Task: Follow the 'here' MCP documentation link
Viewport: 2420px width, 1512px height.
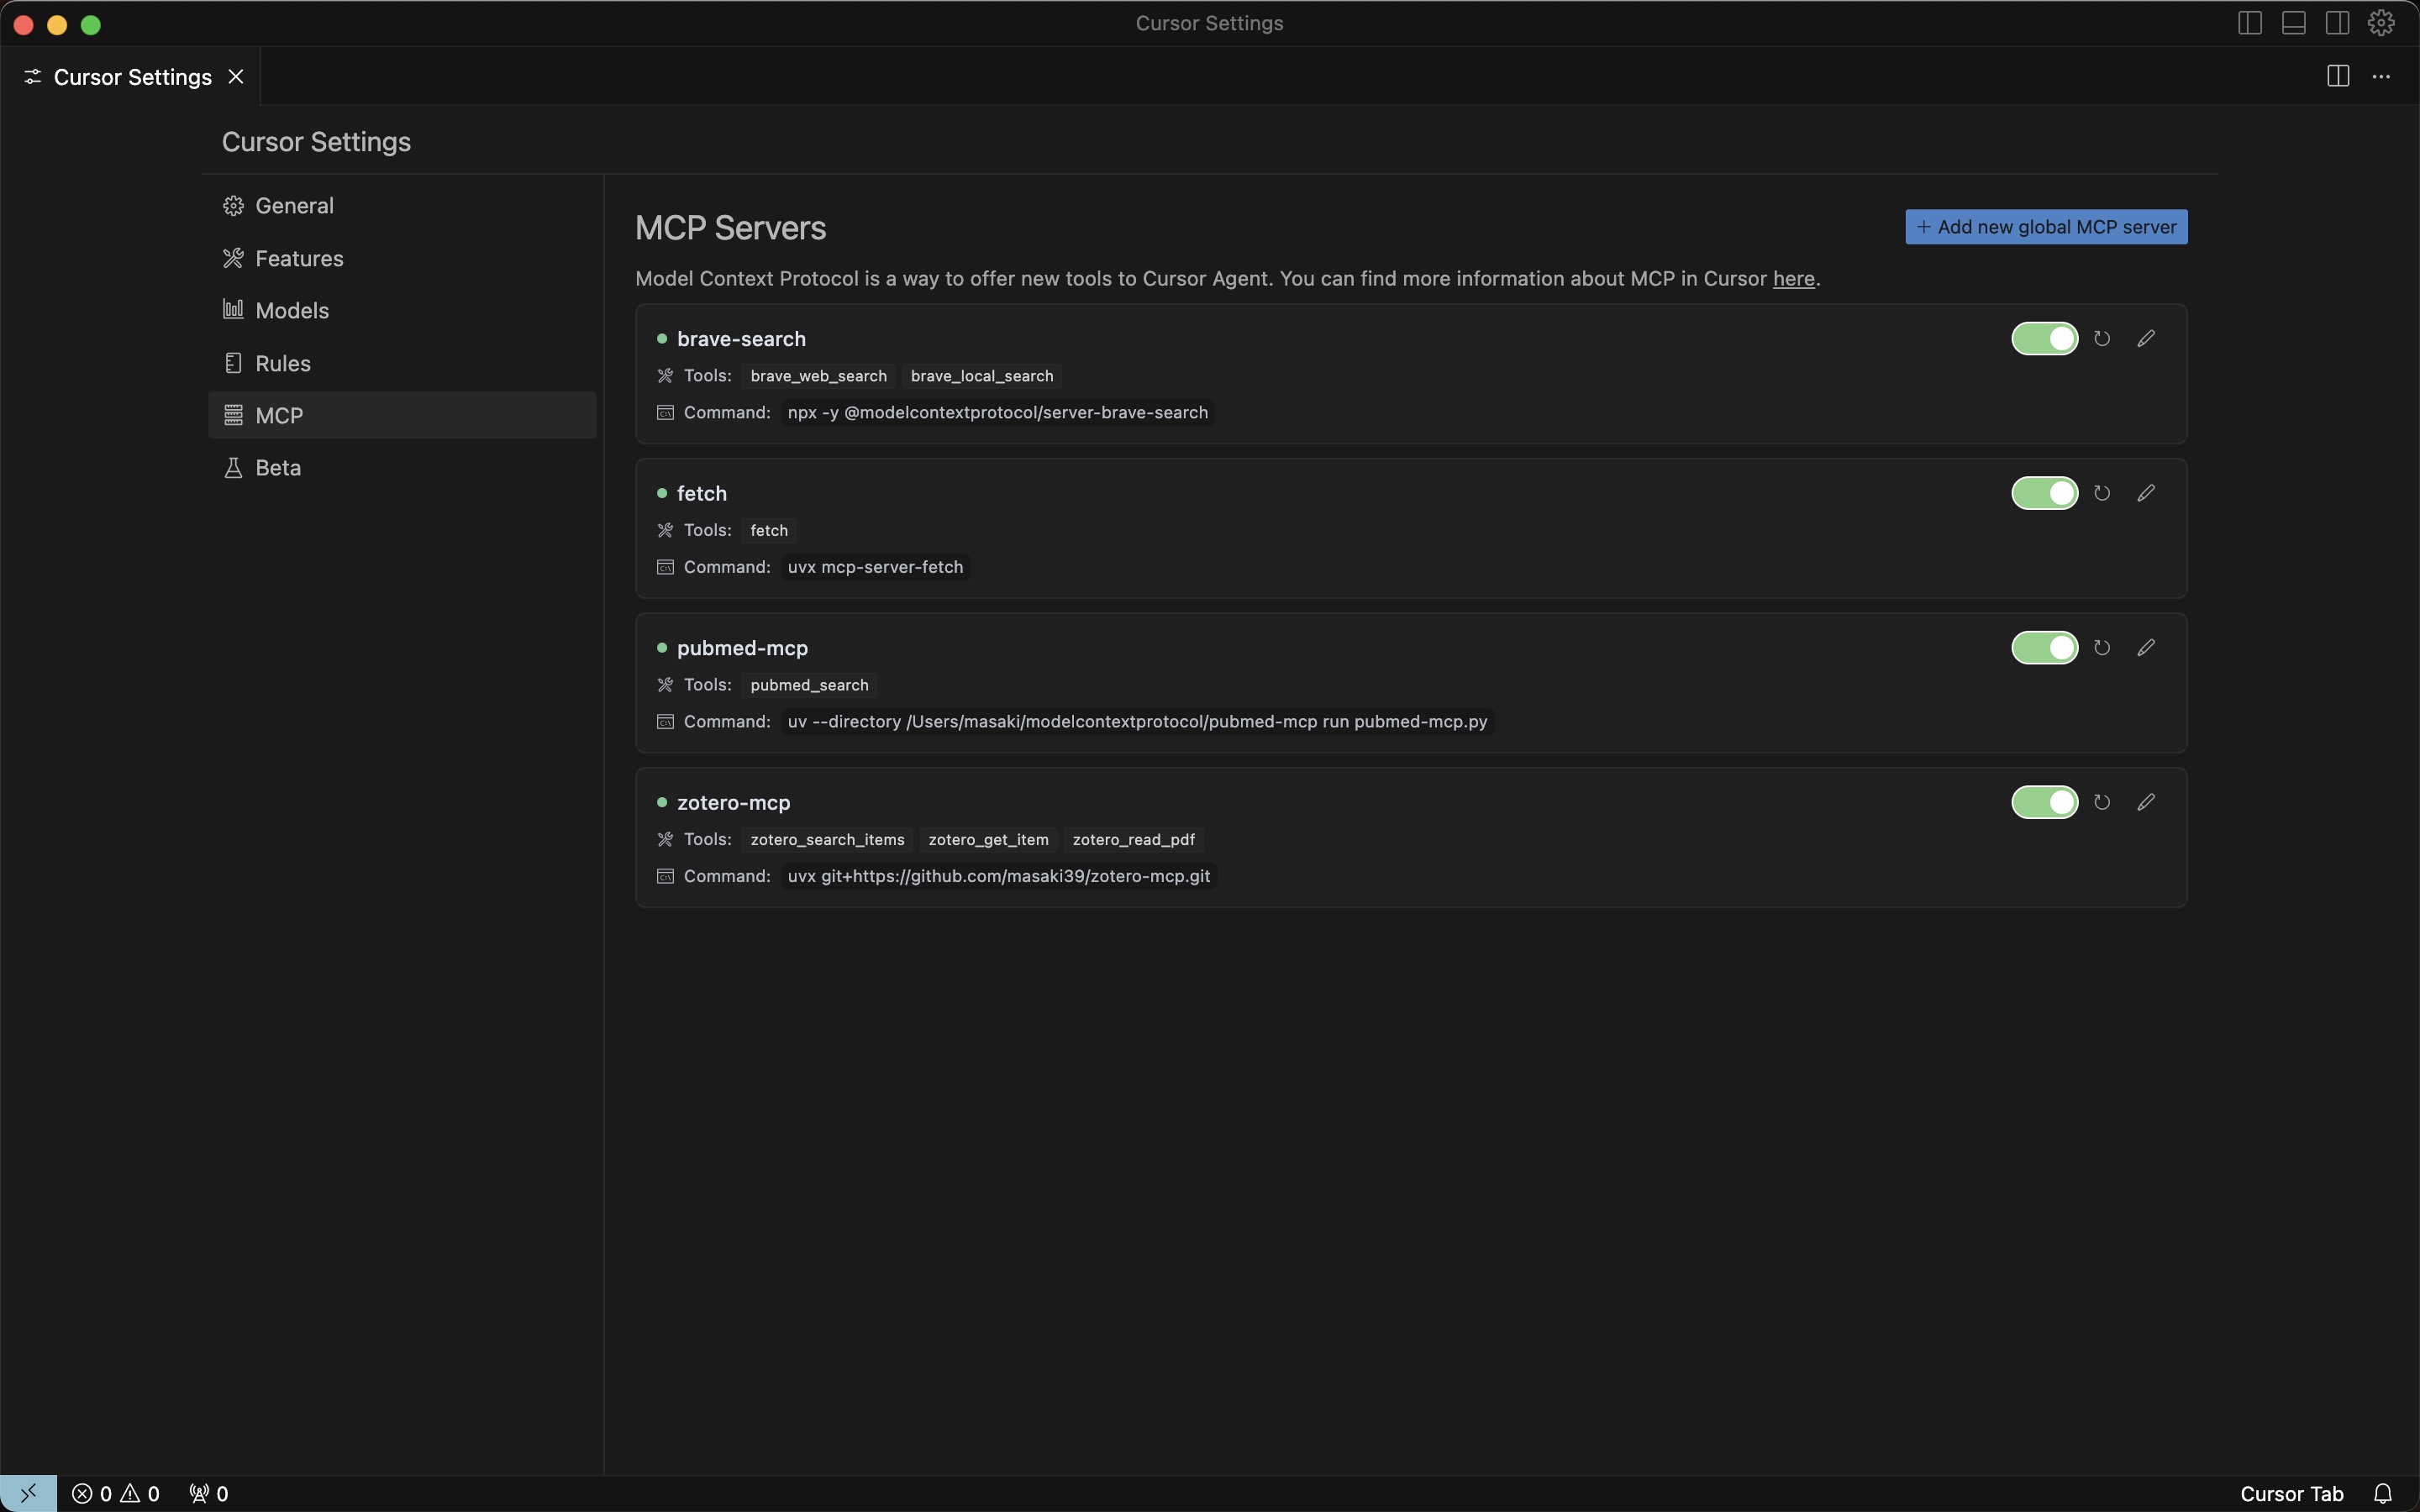Action: pyautogui.click(x=1793, y=279)
